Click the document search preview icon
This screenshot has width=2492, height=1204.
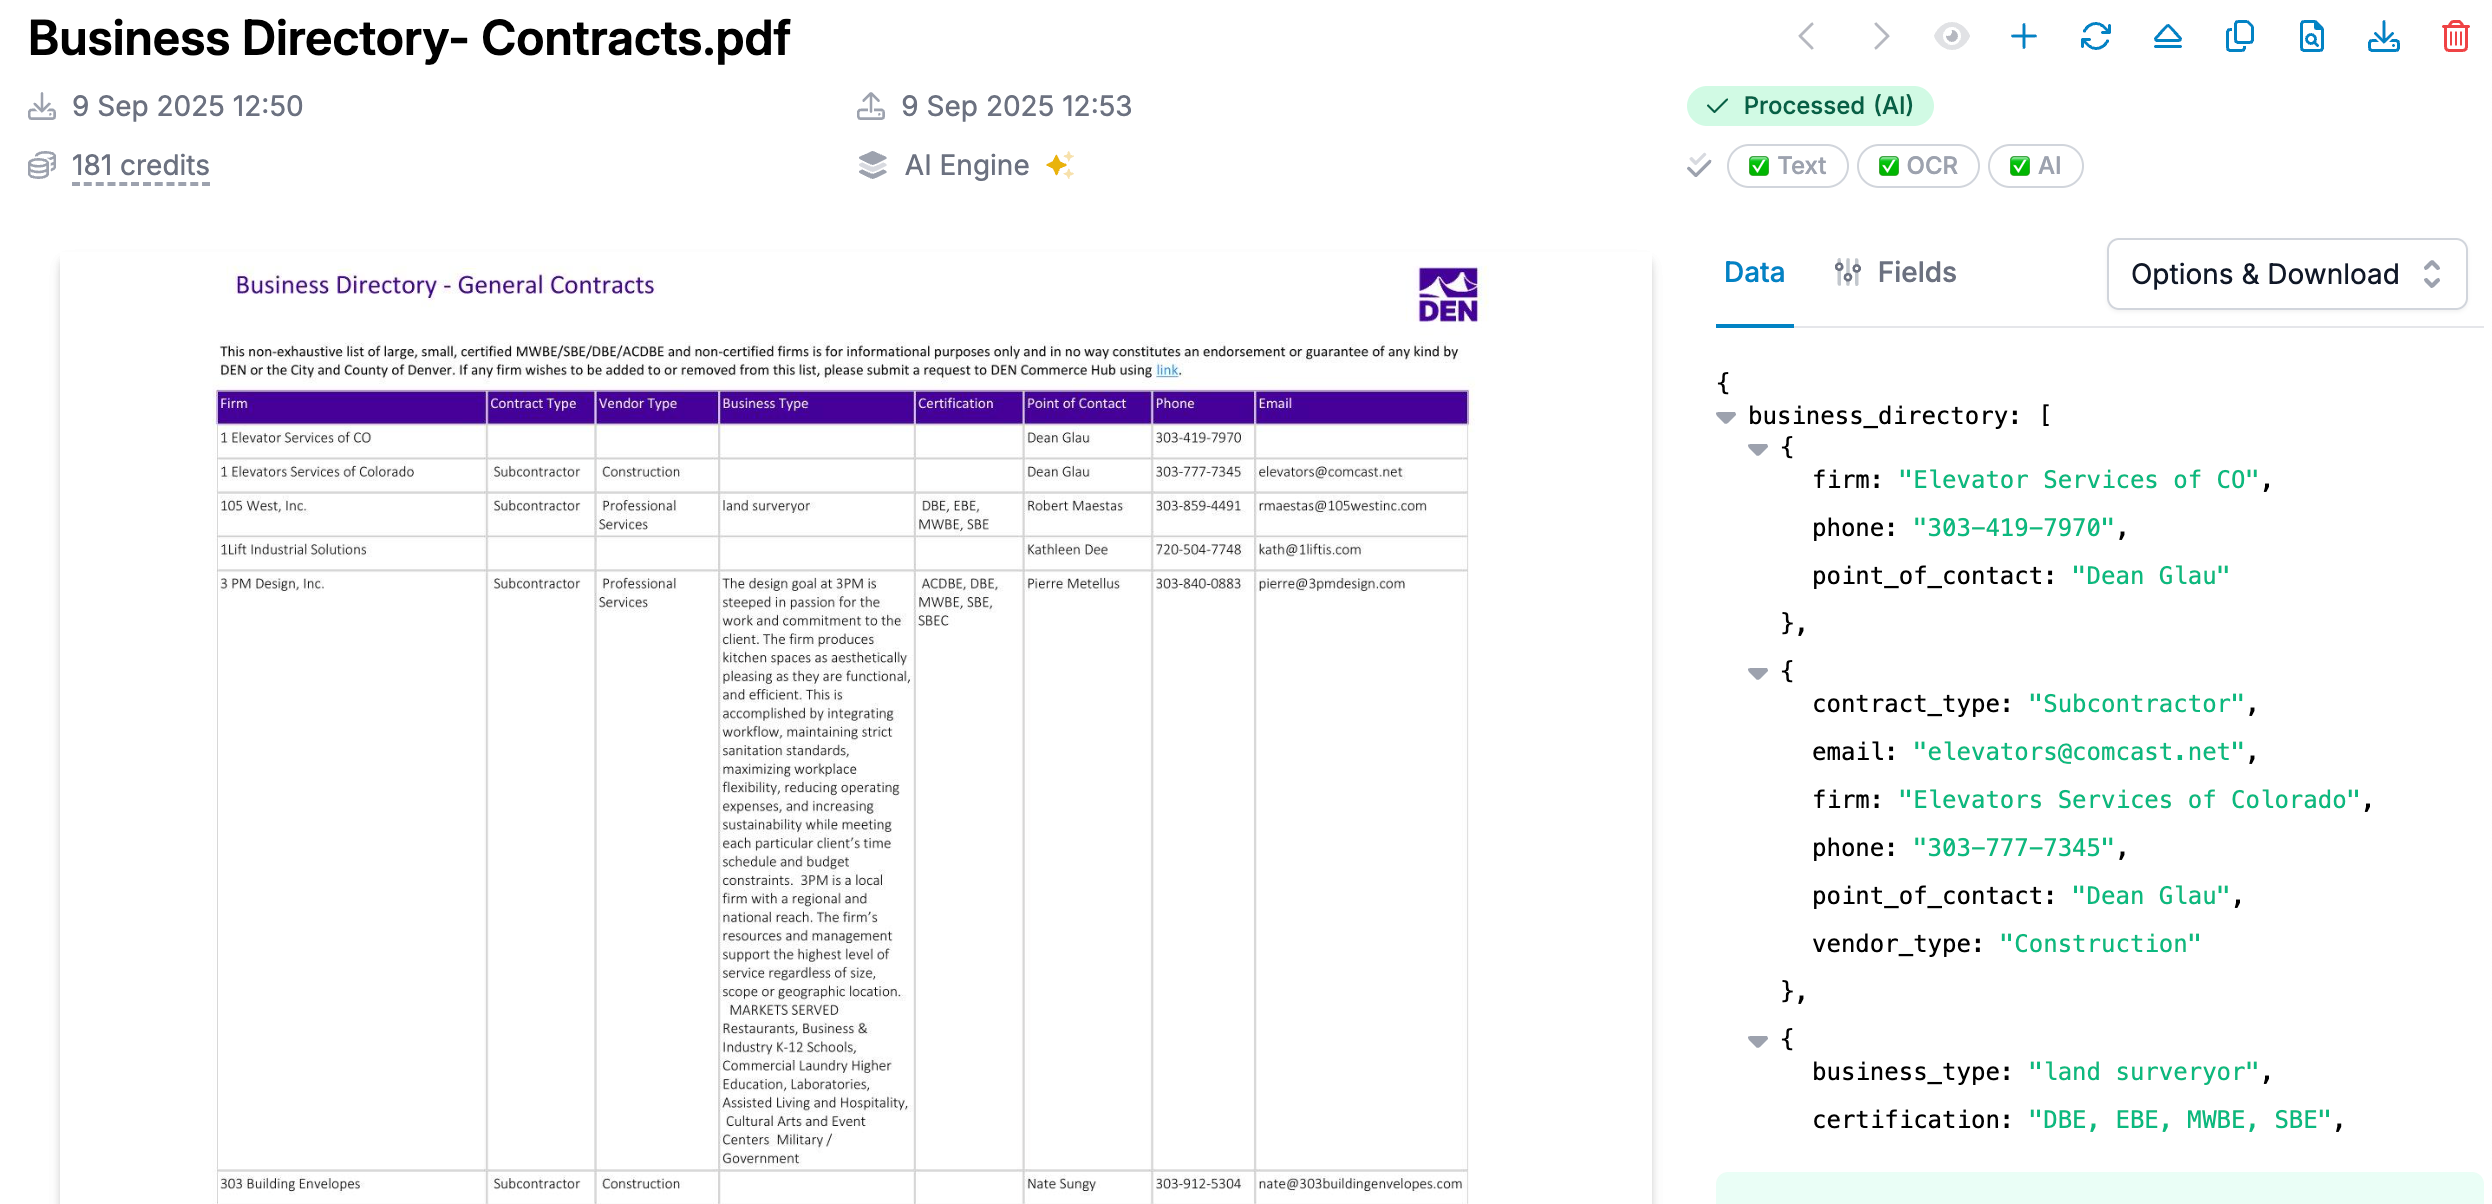tap(2311, 37)
